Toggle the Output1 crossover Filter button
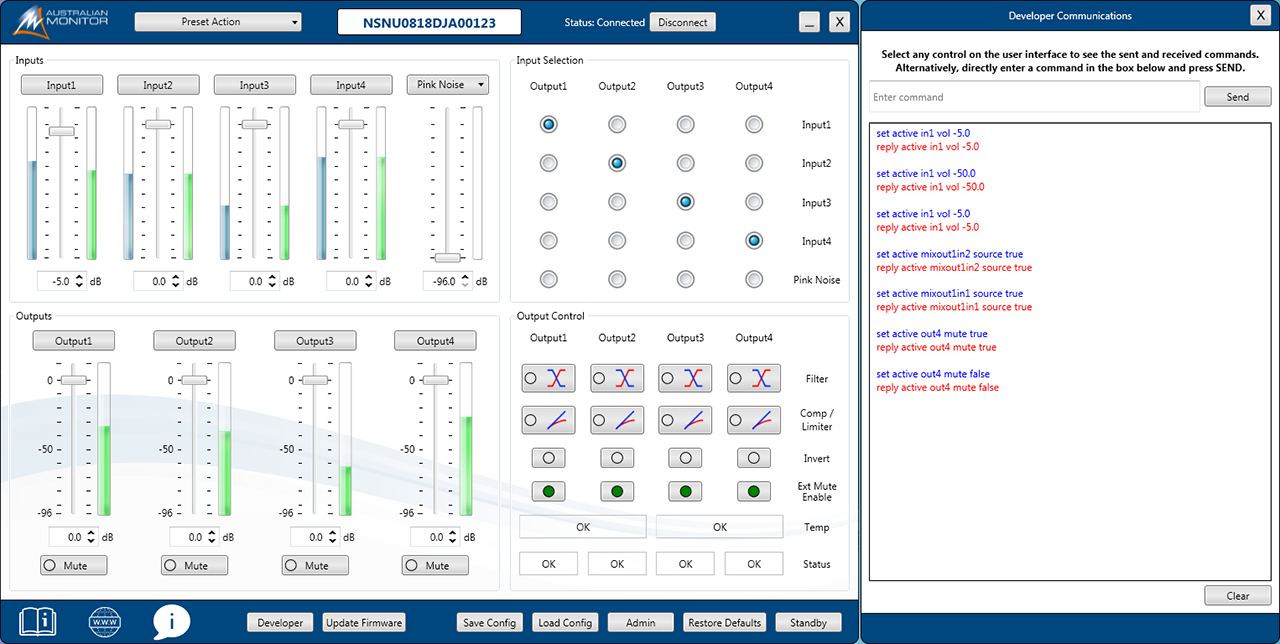 pos(548,378)
